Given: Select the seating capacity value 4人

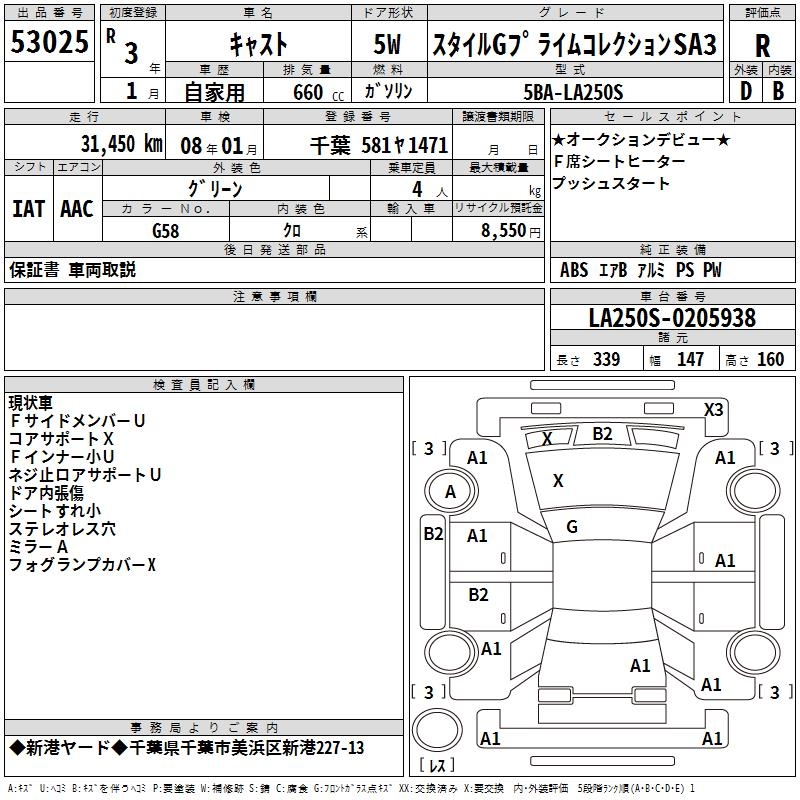Looking at the screenshot, I should pyautogui.click(x=429, y=190).
